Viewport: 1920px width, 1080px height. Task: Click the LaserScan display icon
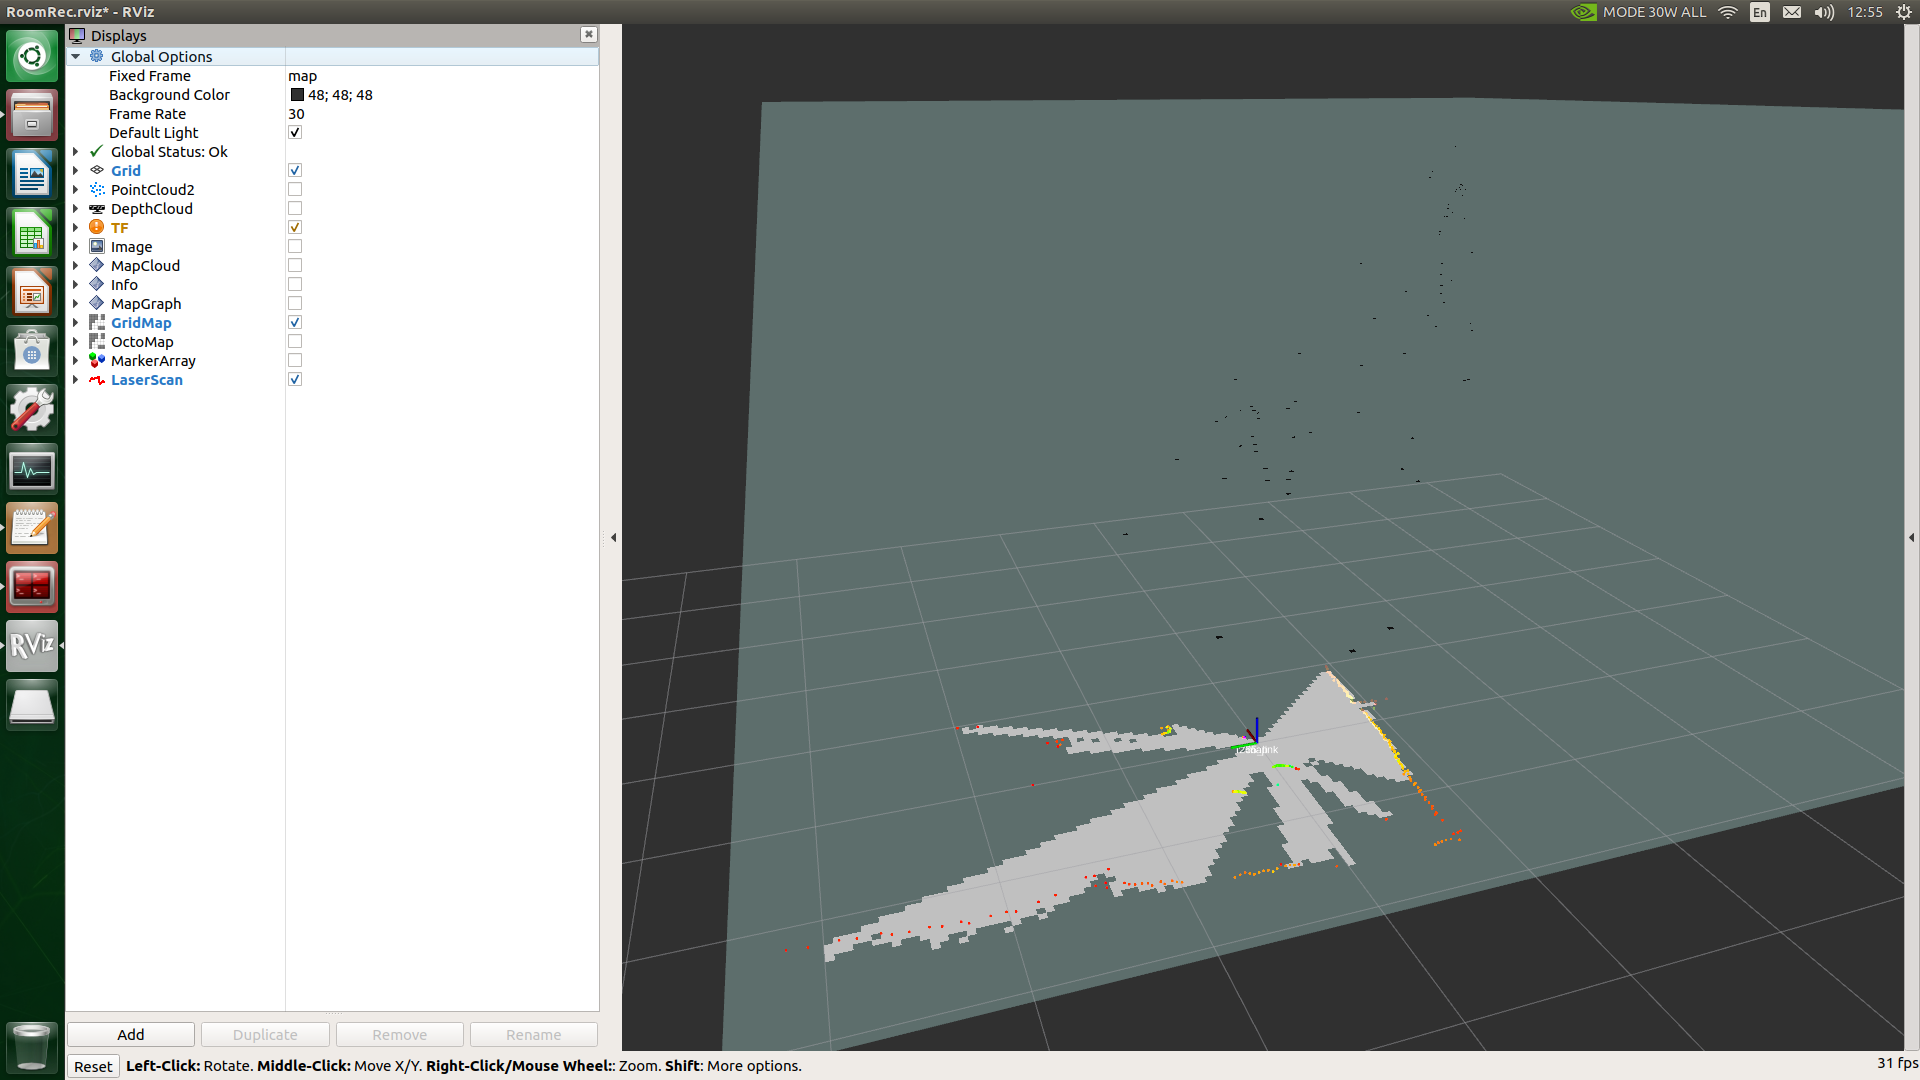click(x=97, y=380)
